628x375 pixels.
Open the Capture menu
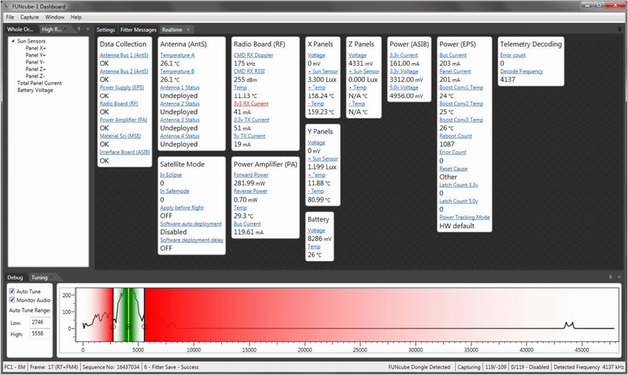coord(29,17)
